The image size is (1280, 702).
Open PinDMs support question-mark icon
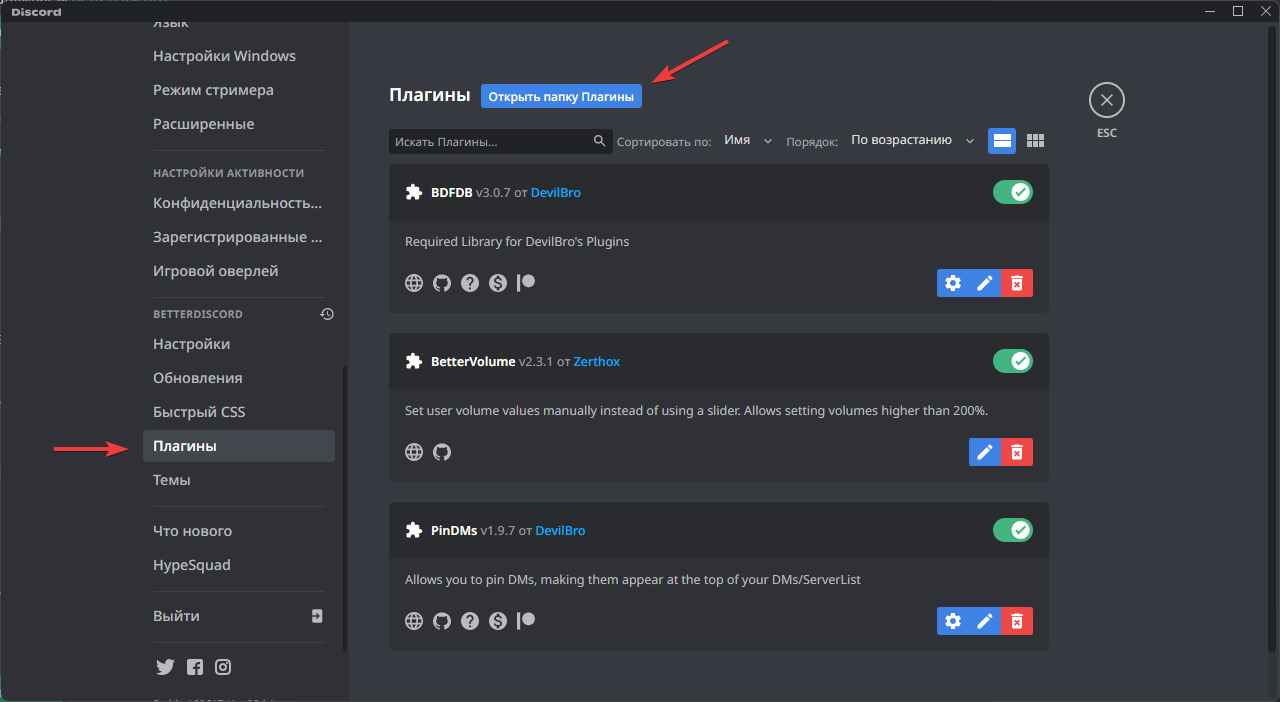tap(470, 621)
